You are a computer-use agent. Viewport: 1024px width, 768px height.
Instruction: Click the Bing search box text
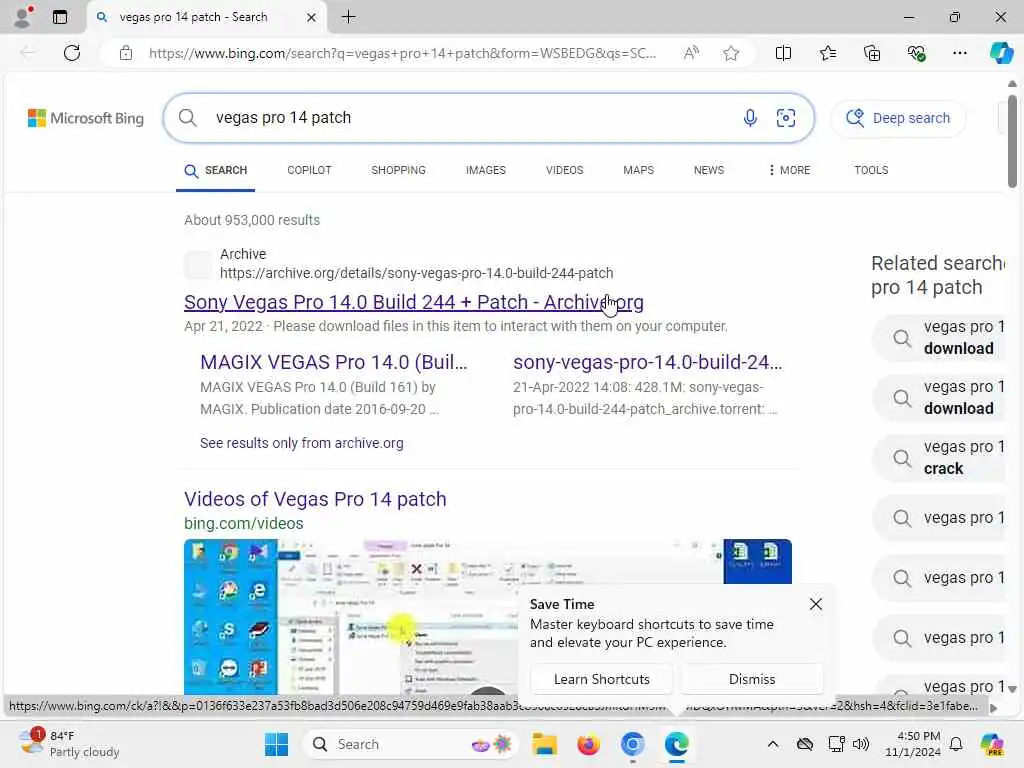point(283,118)
